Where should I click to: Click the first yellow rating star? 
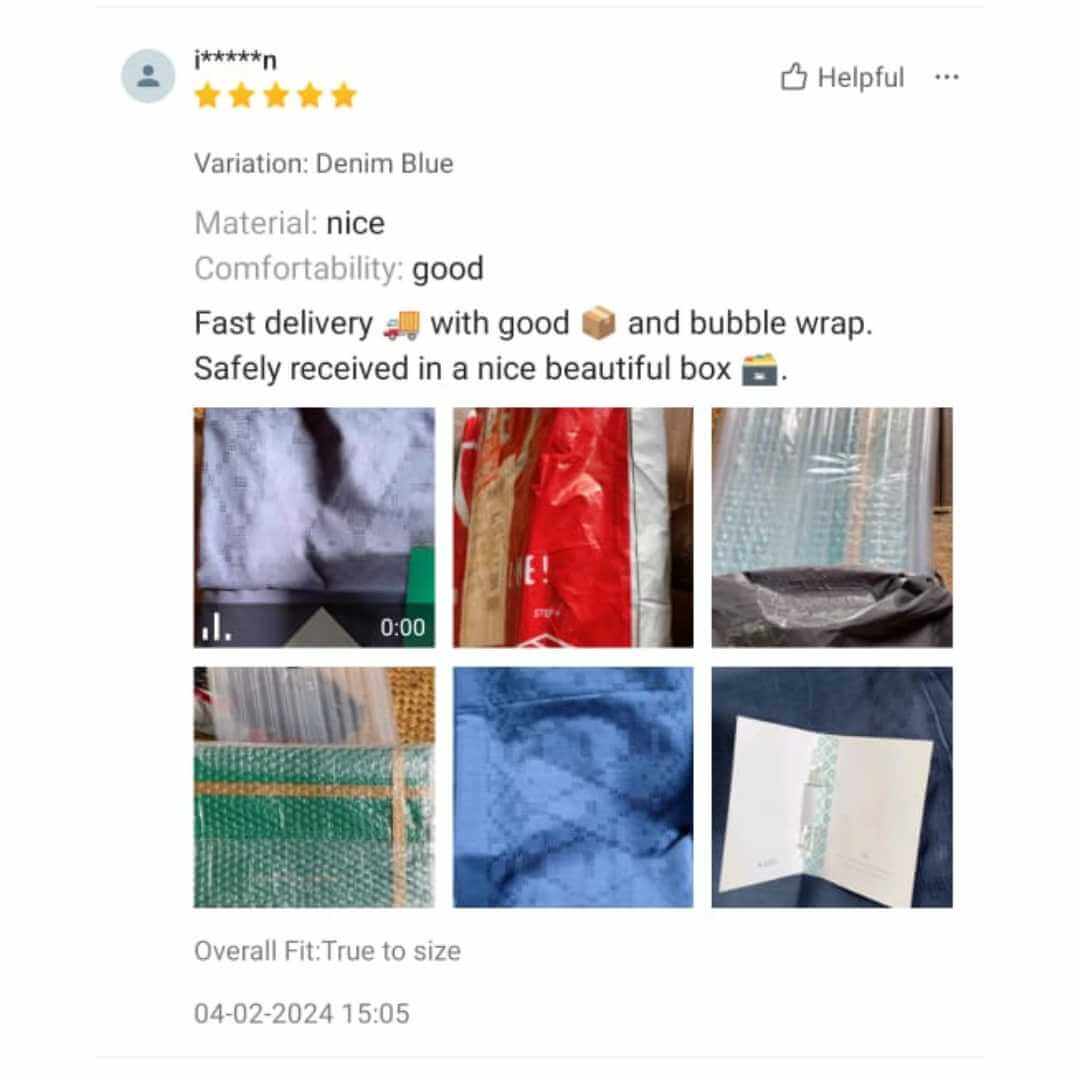(207, 96)
